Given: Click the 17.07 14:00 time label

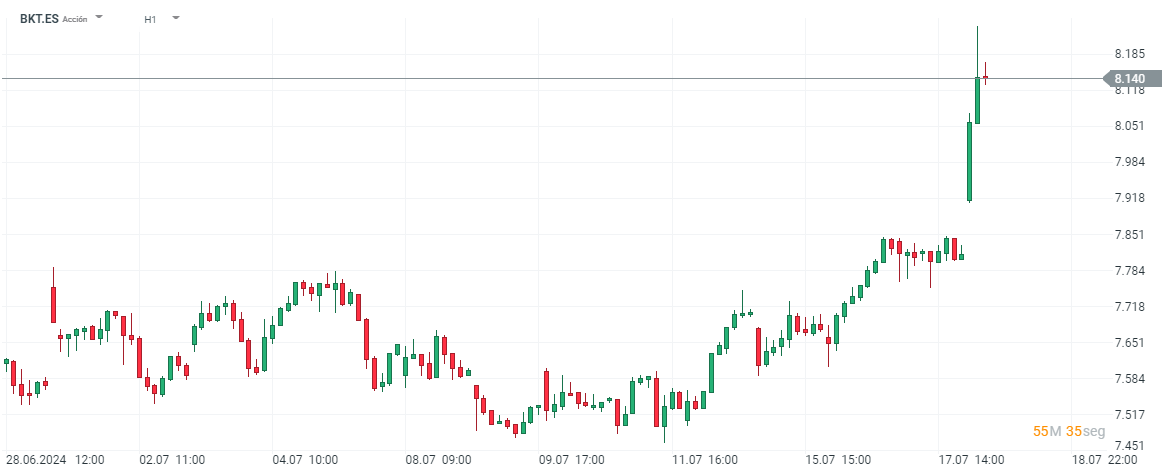Looking at the screenshot, I should pos(971,460).
